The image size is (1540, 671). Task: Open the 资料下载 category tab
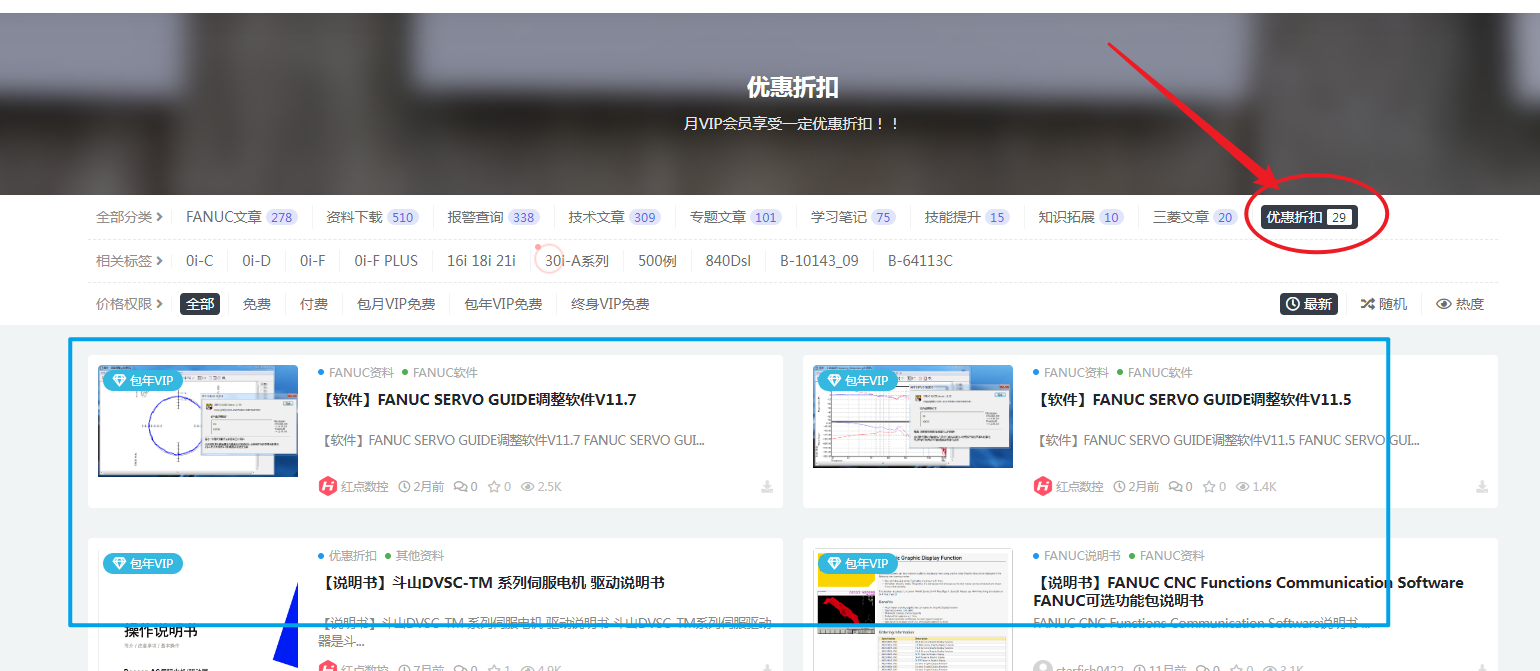[372, 217]
